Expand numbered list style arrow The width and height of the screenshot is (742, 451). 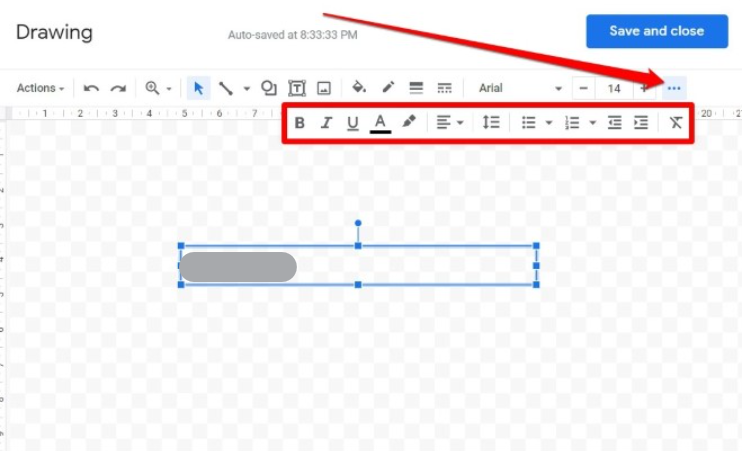click(592, 124)
